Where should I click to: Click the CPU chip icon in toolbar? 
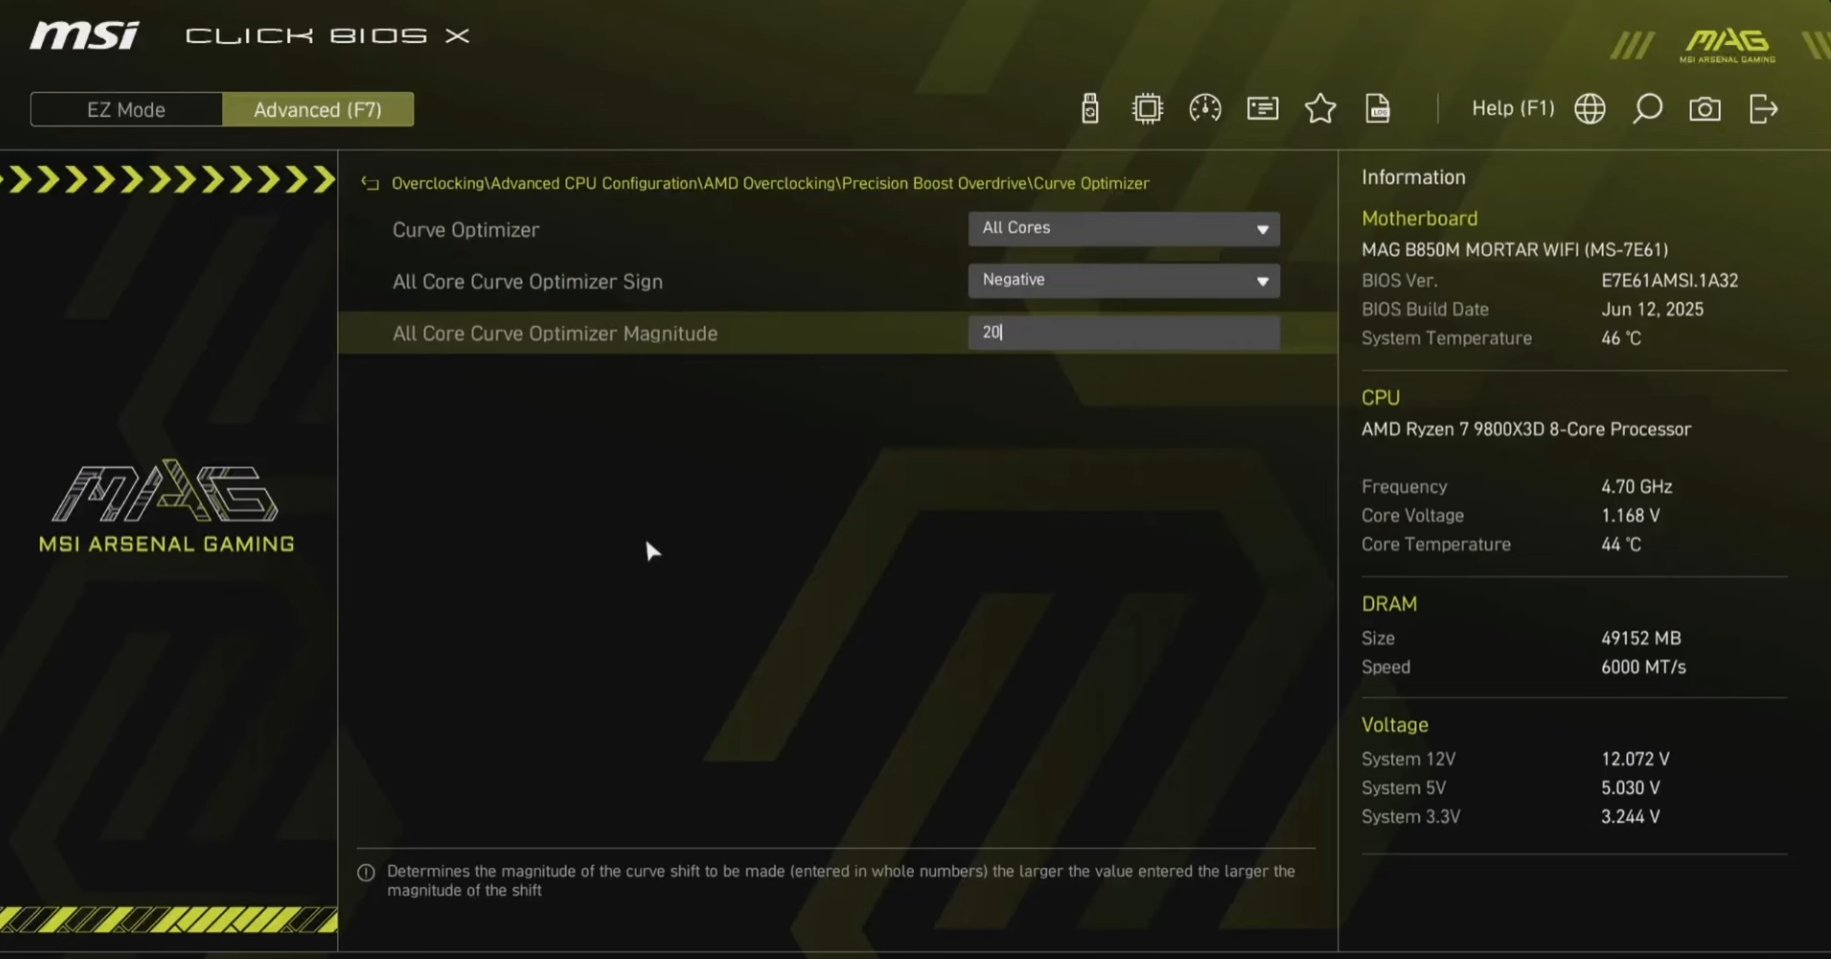[1147, 108]
